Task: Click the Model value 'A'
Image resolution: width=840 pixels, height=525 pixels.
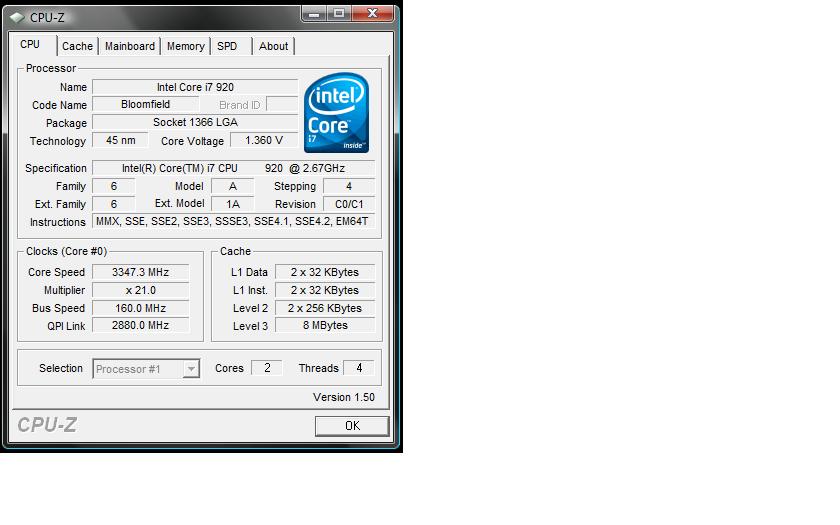Action: pyautogui.click(x=232, y=186)
